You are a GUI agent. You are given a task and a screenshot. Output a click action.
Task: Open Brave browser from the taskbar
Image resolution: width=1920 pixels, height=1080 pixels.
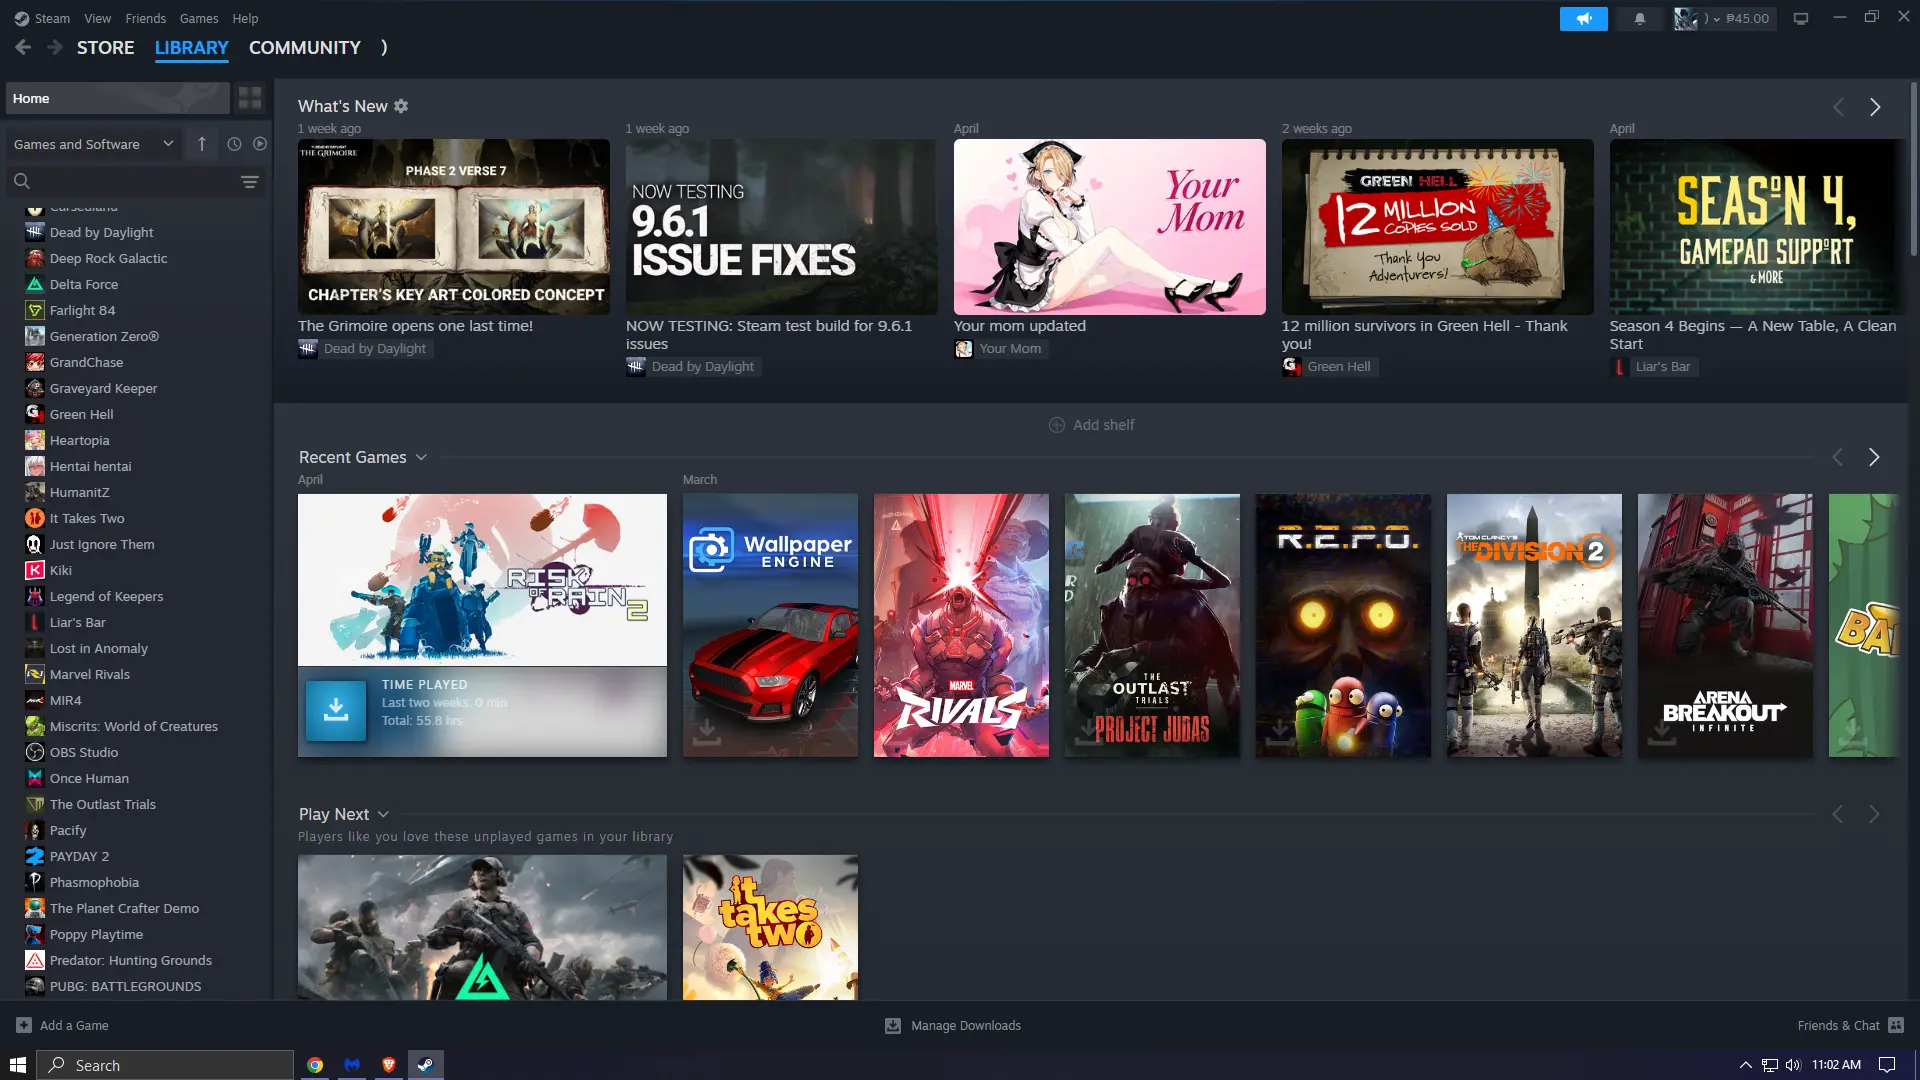pos(389,1065)
